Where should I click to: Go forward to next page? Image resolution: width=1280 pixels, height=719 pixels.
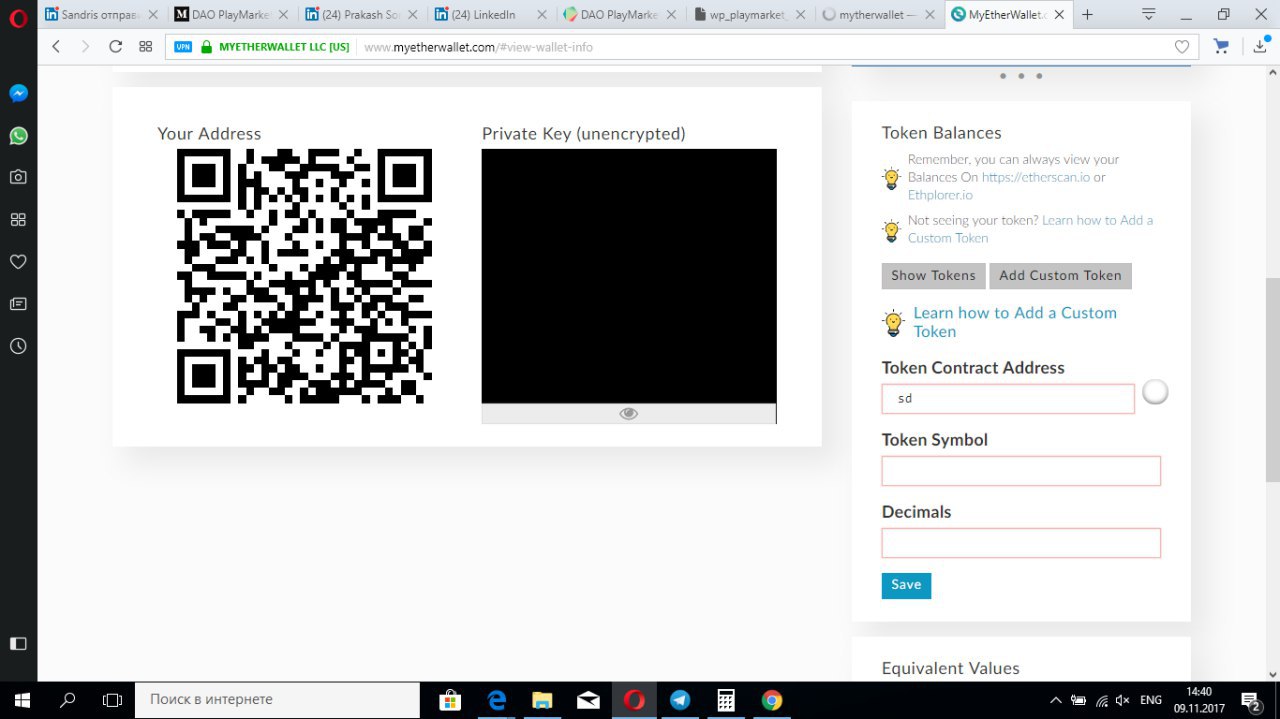(x=85, y=47)
